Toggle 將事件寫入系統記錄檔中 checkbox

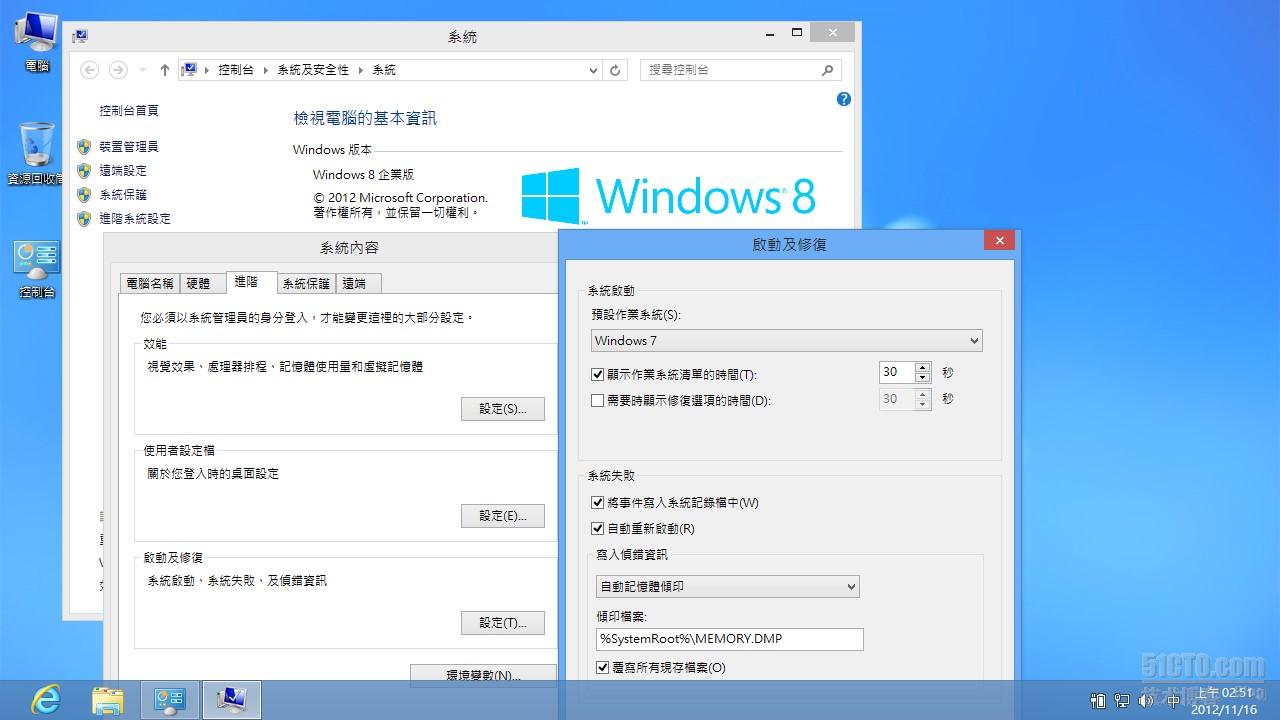(x=598, y=503)
